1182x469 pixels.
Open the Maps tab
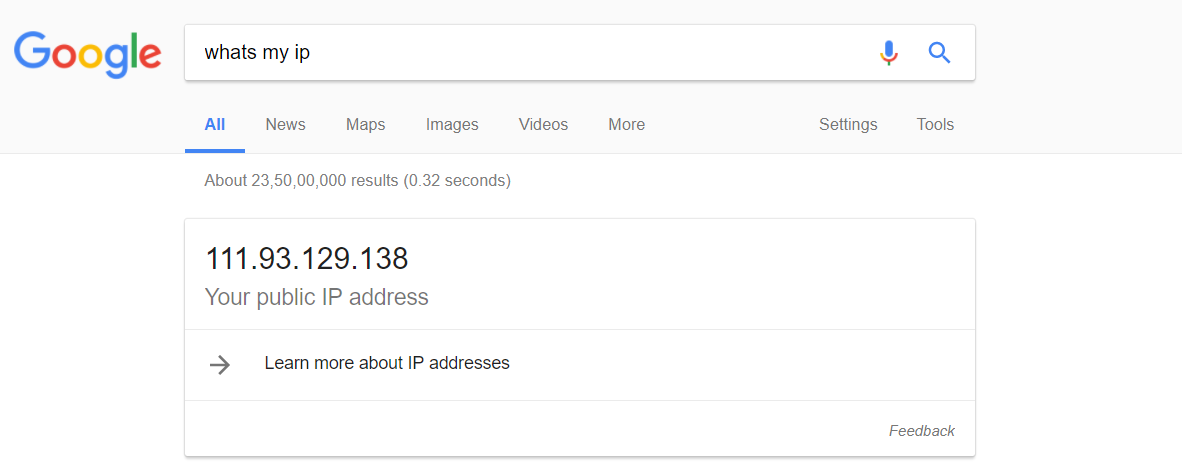click(x=365, y=125)
